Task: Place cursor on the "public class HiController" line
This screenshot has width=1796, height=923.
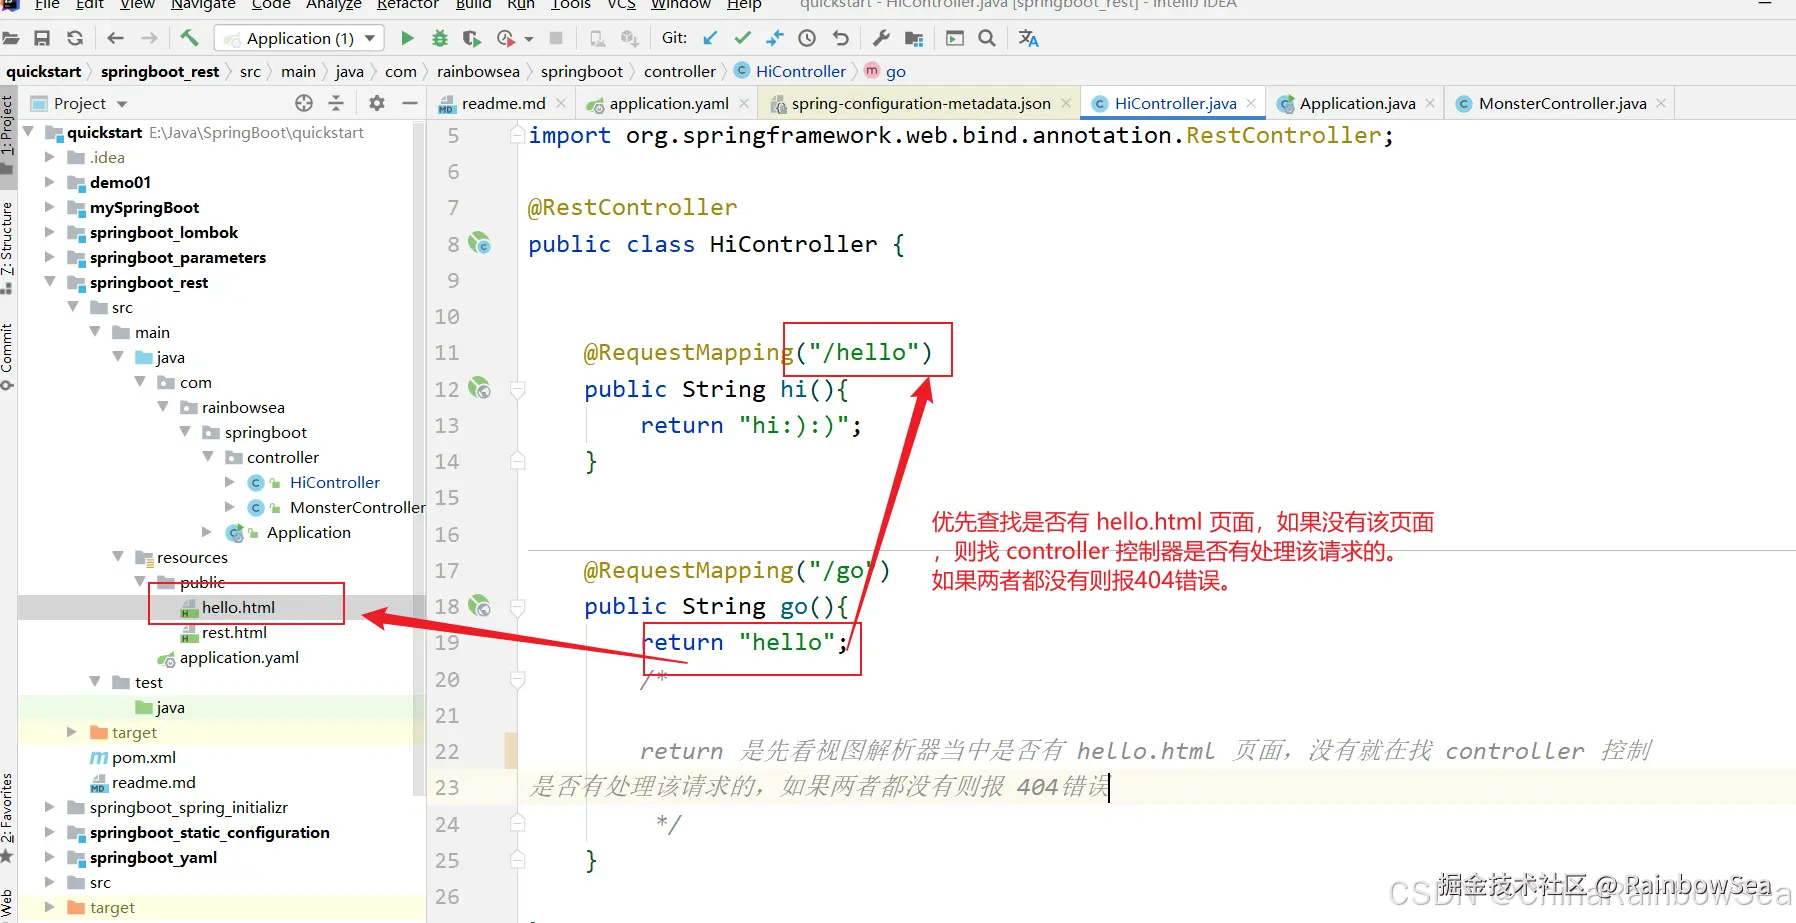Action: [716, 244]
